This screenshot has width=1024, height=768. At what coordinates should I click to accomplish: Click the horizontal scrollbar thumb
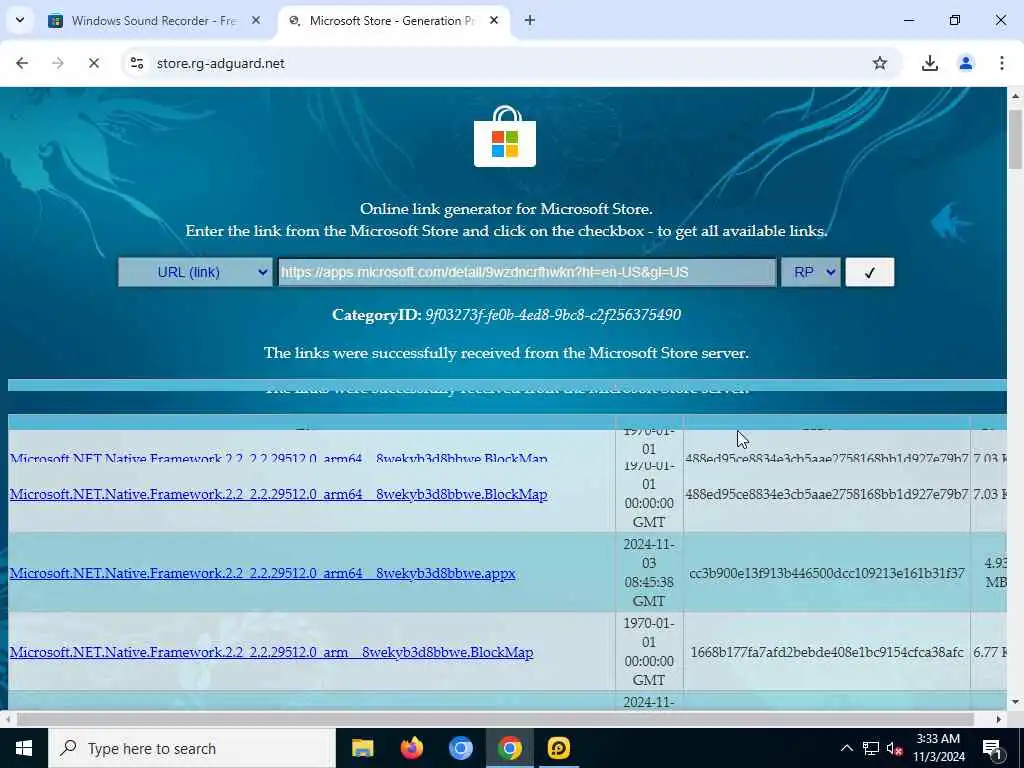coord(495,719)
